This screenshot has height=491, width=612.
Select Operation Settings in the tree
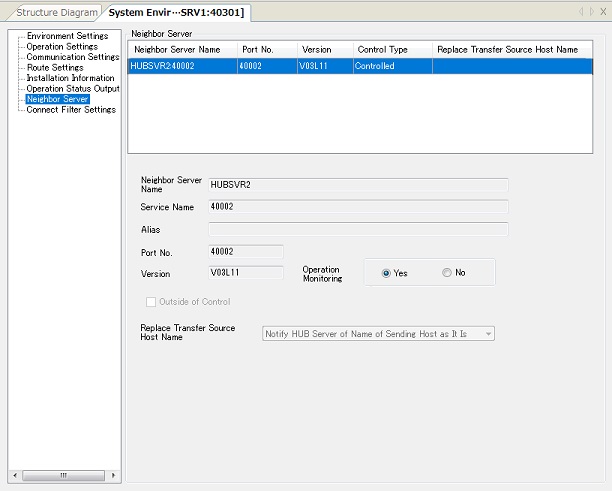(x=62, y=47)
